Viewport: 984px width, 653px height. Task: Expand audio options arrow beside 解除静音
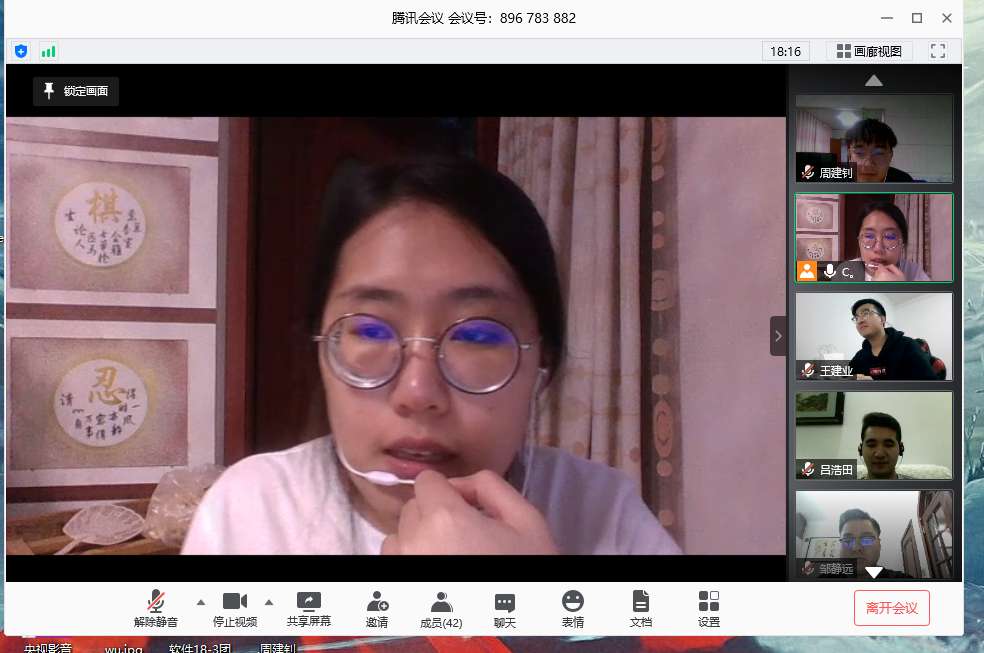click(201, 602)
